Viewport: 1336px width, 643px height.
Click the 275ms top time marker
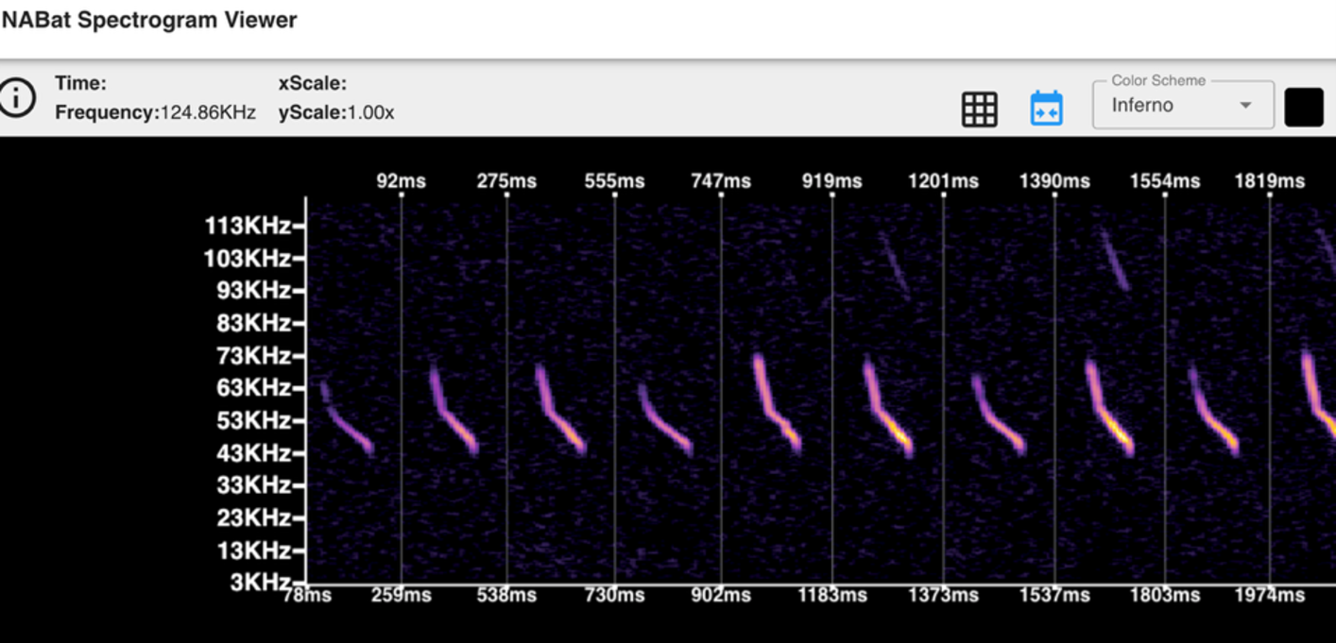pyautogui.click(x=506, y=181)
